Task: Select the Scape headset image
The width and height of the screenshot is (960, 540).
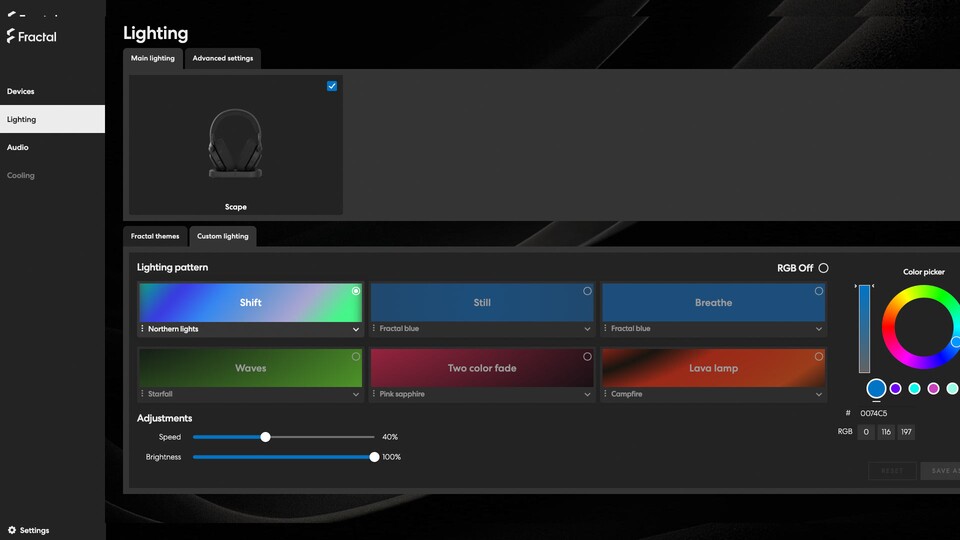Action: point(236,144)
